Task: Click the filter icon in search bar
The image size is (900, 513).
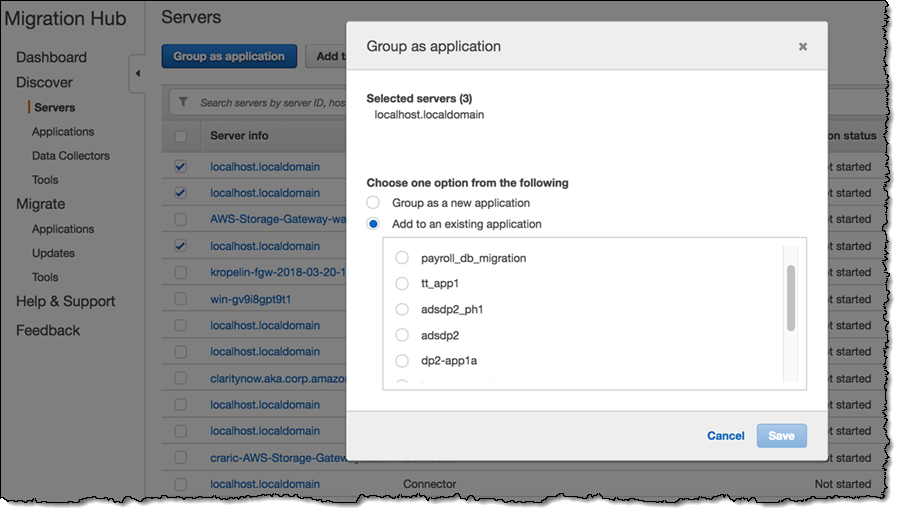Action: (x=183, y=102)
